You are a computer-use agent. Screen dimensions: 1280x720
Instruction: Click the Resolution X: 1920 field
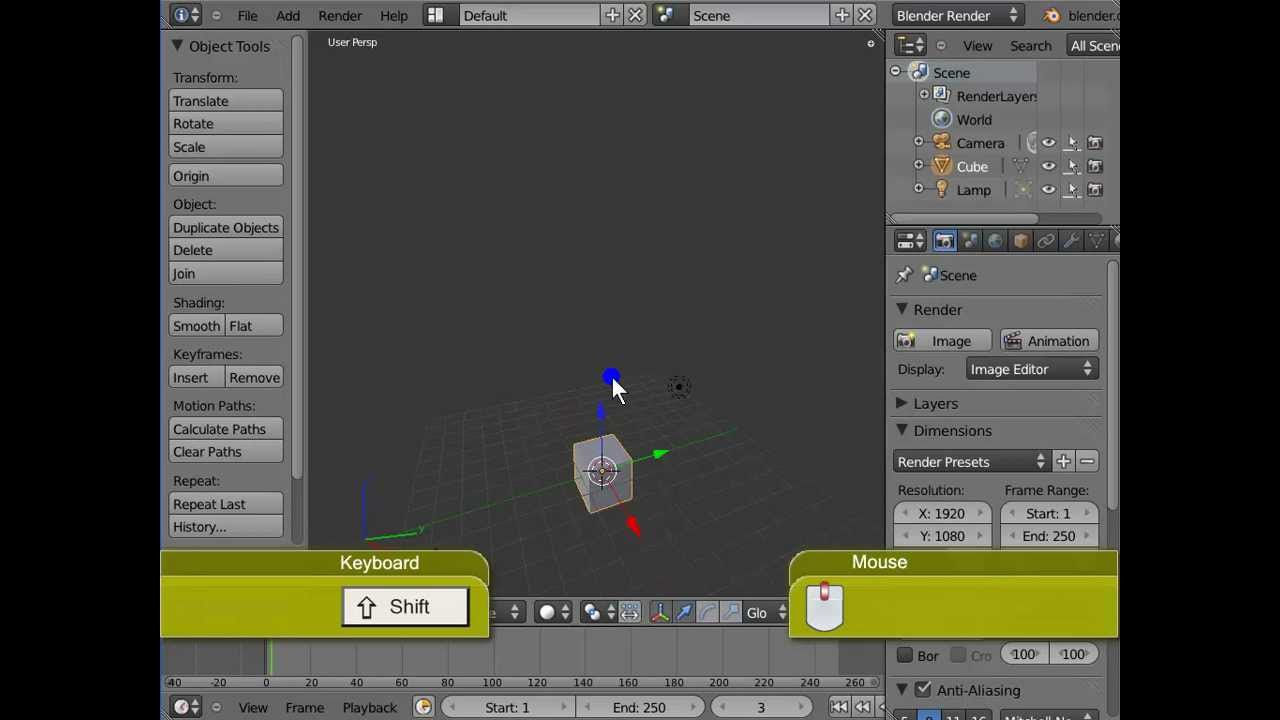coord(942,513)
